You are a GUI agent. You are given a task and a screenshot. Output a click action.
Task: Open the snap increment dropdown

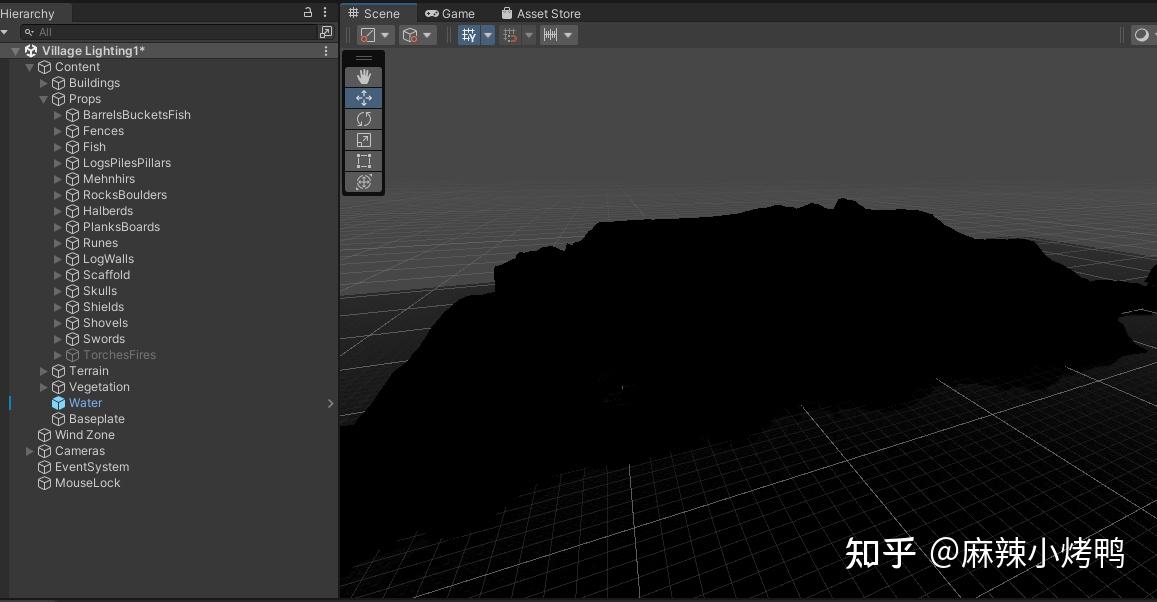(x=567, y=34)
